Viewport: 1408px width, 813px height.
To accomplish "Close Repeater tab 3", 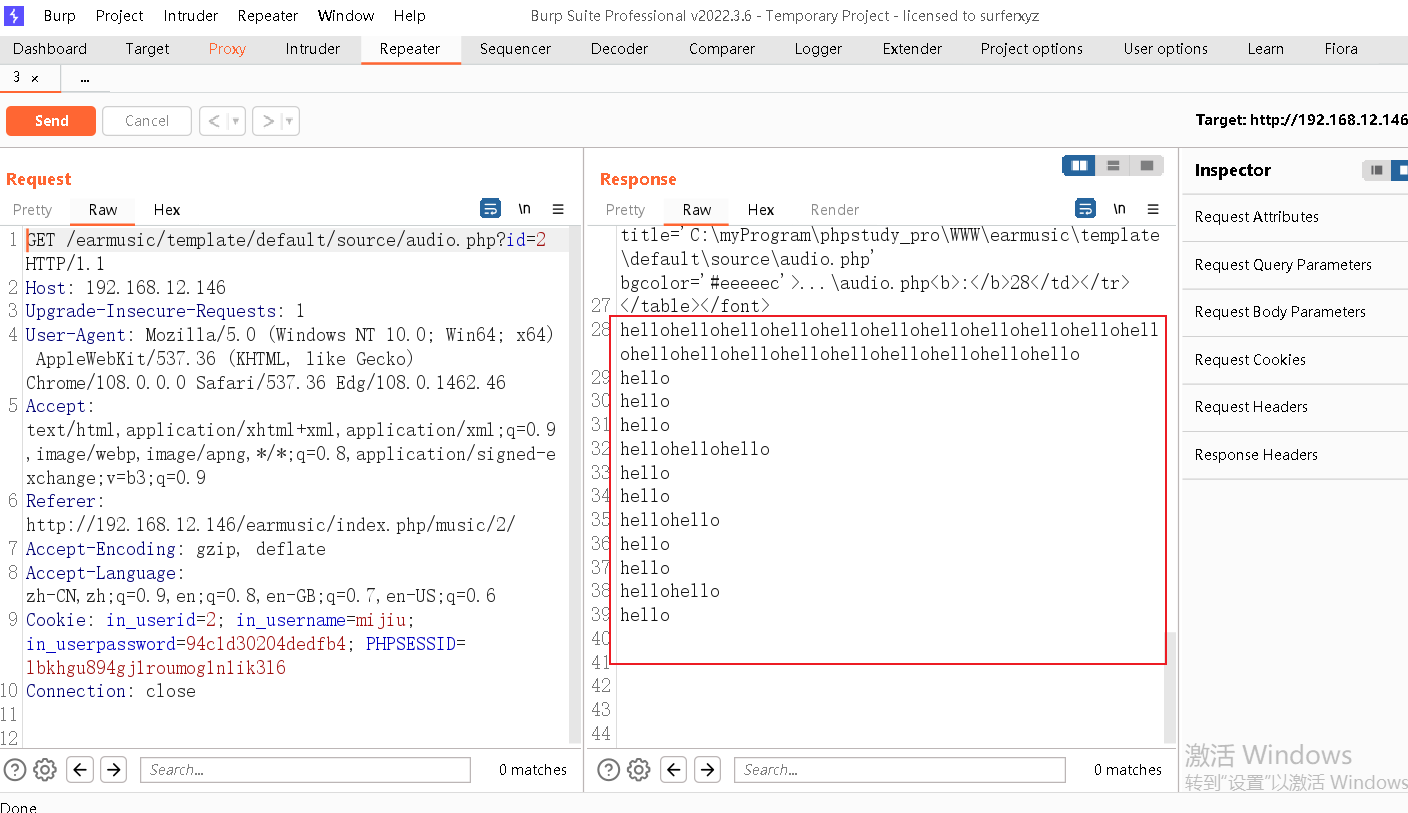I will click(35, 78).
